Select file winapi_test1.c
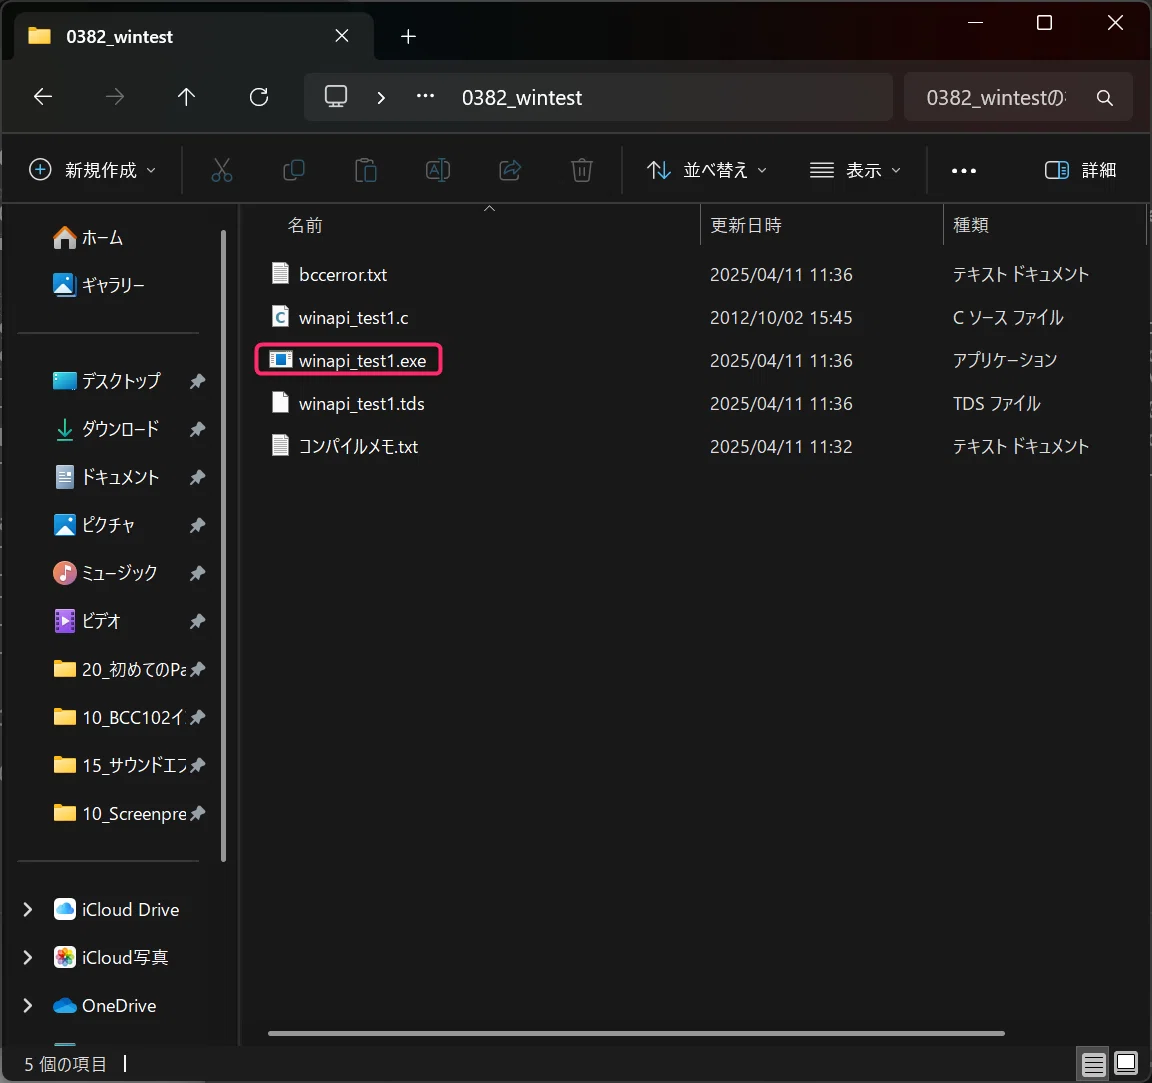1152x1083 pixels. click(353, 318)
